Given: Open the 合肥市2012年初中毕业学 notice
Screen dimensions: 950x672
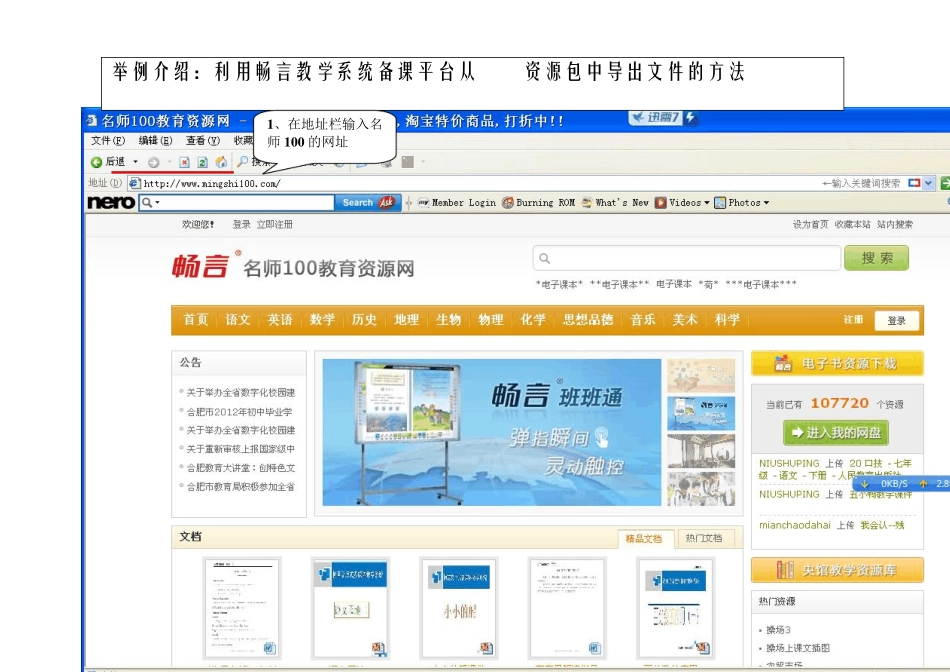Looking at the screenshot, I should [x=239, y=411].
